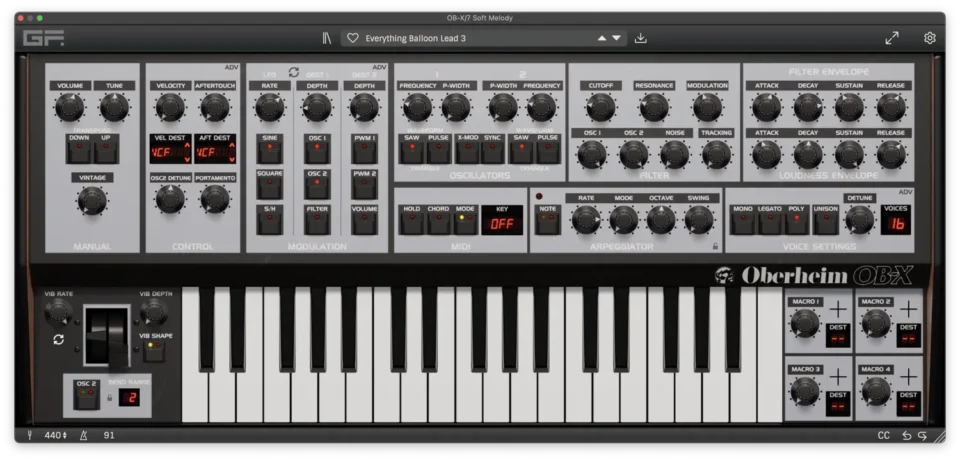Toggle the Arpeggiator lock icon

click(x=715, y=245)
